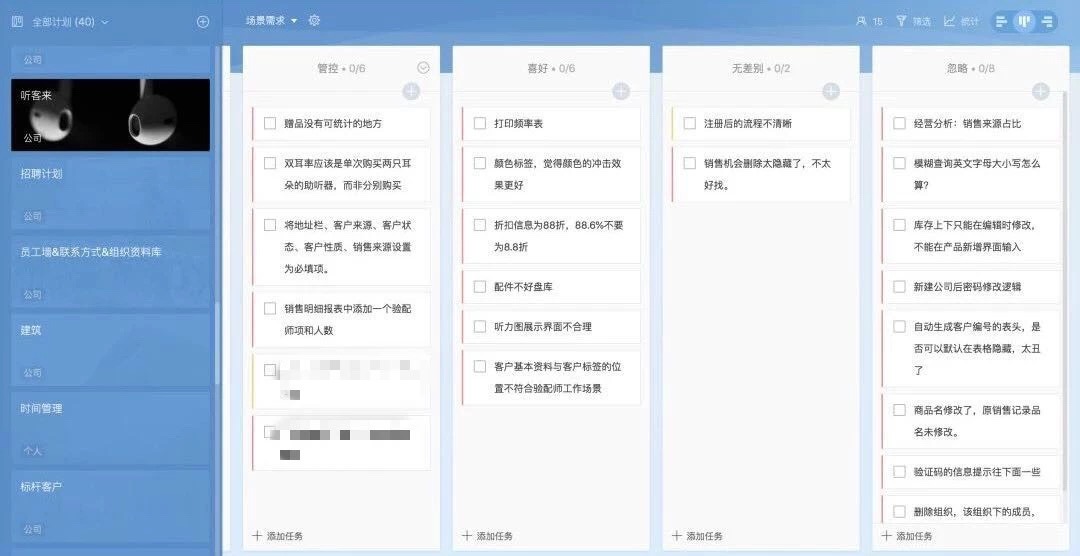
Task: Check 自动生成客户编号的表头 task
Action: point(900,327)
